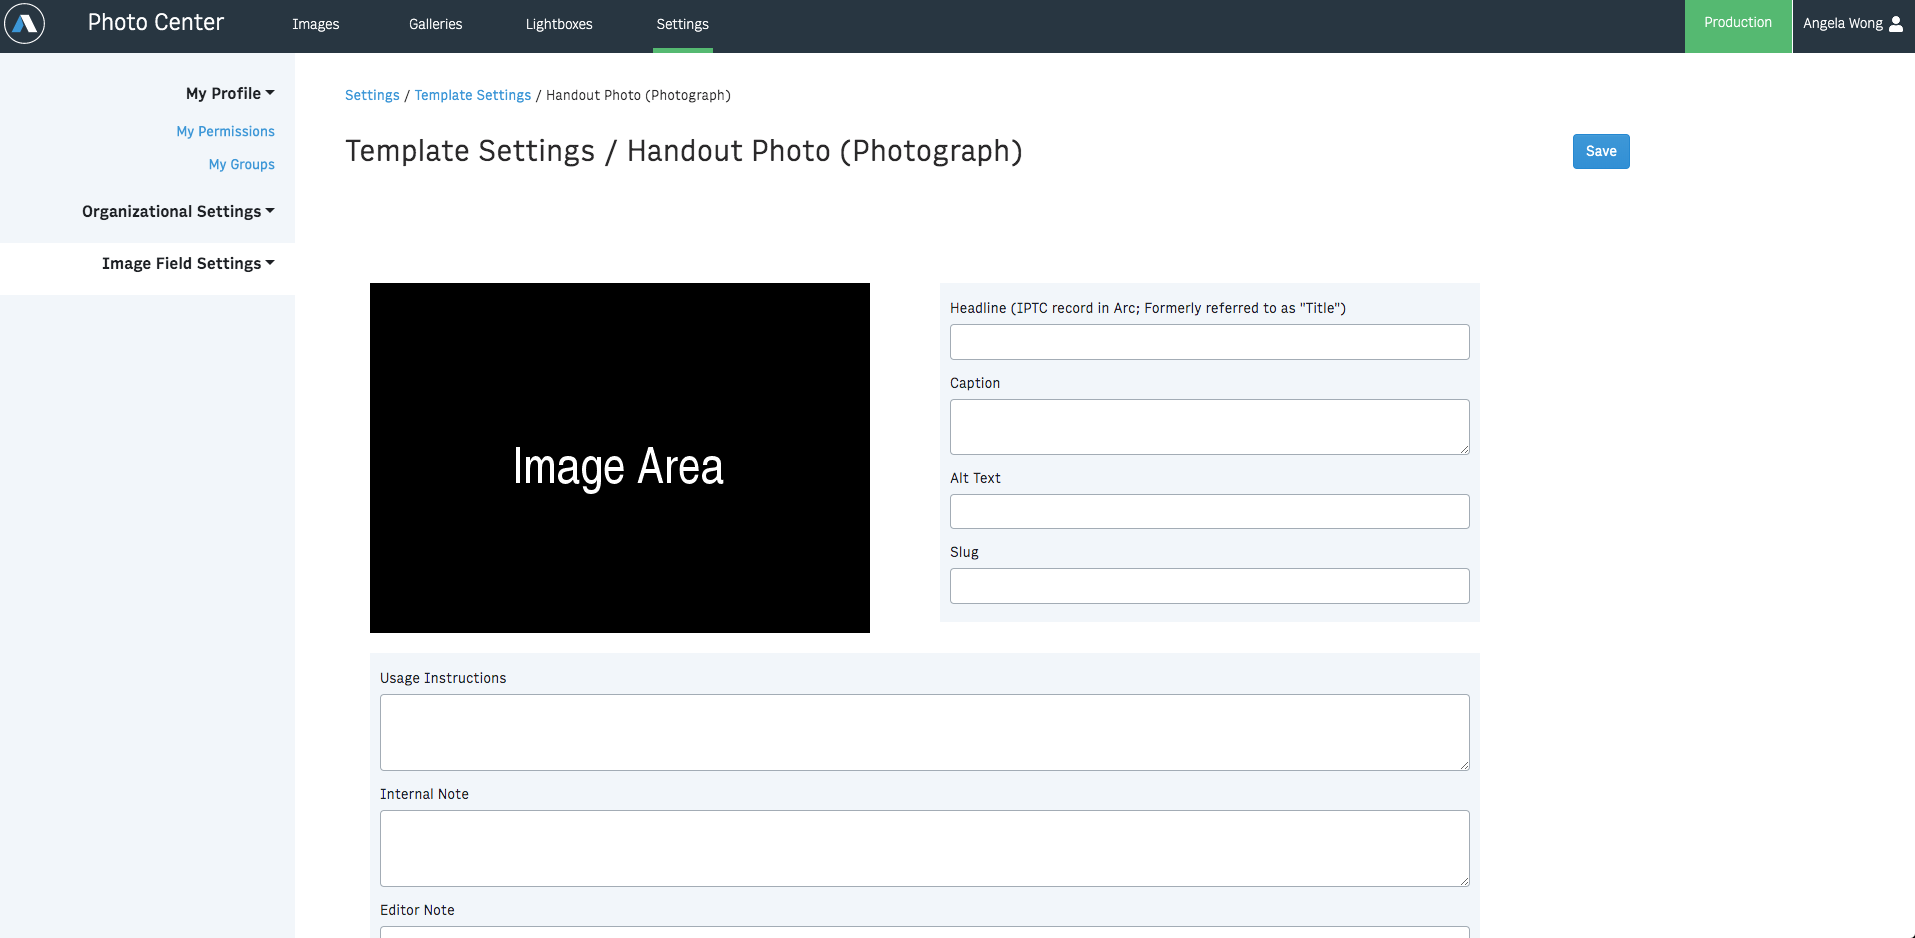Select the Settings tab

coord(683,24)
